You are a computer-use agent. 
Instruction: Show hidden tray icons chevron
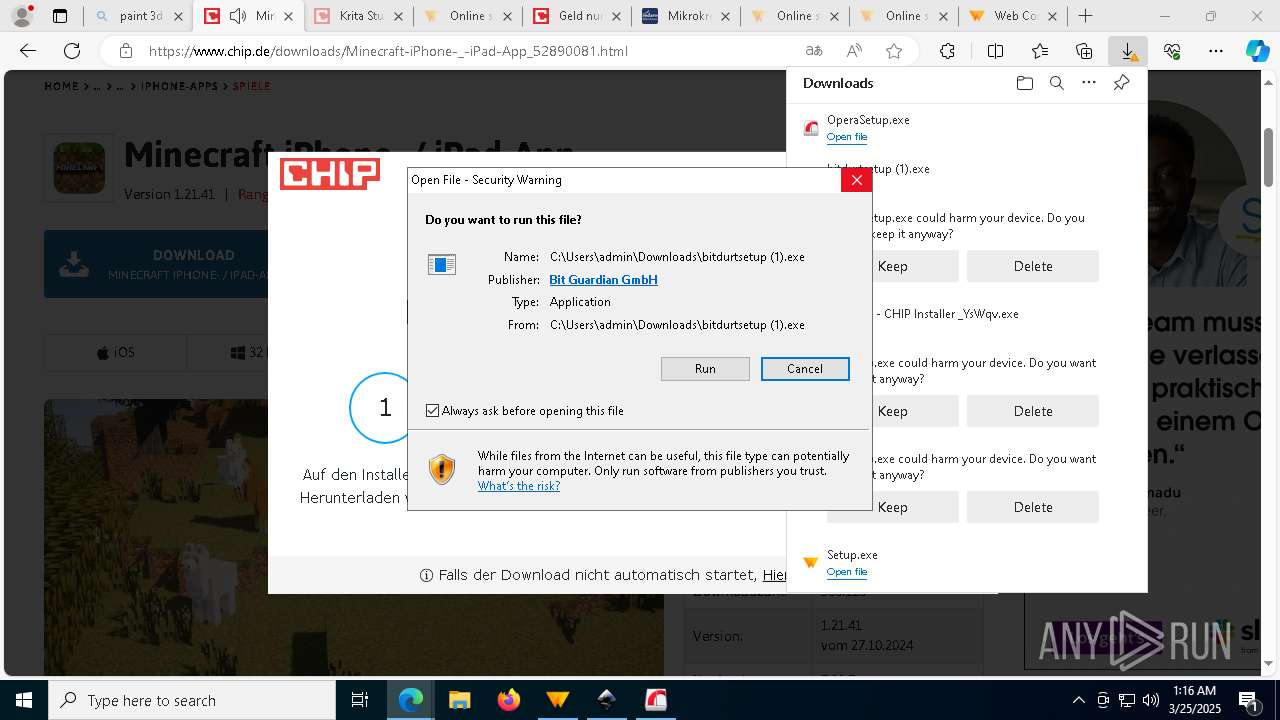point(1078,700)
